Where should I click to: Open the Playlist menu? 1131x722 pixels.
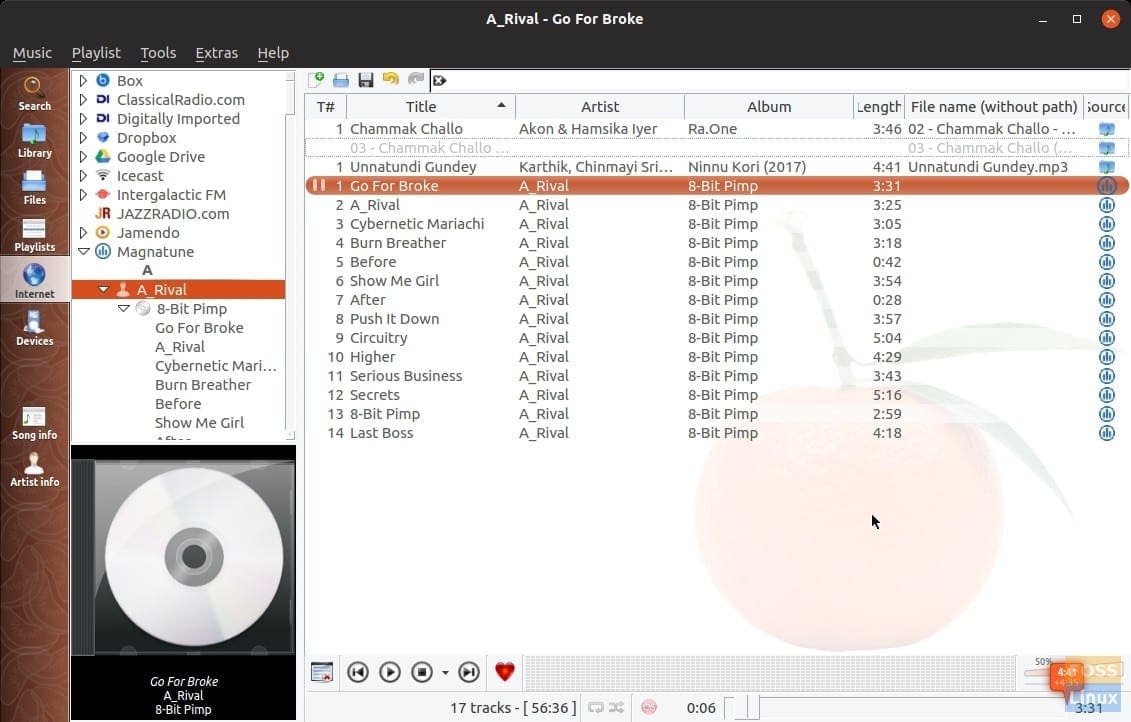click(x=96, y=53)
